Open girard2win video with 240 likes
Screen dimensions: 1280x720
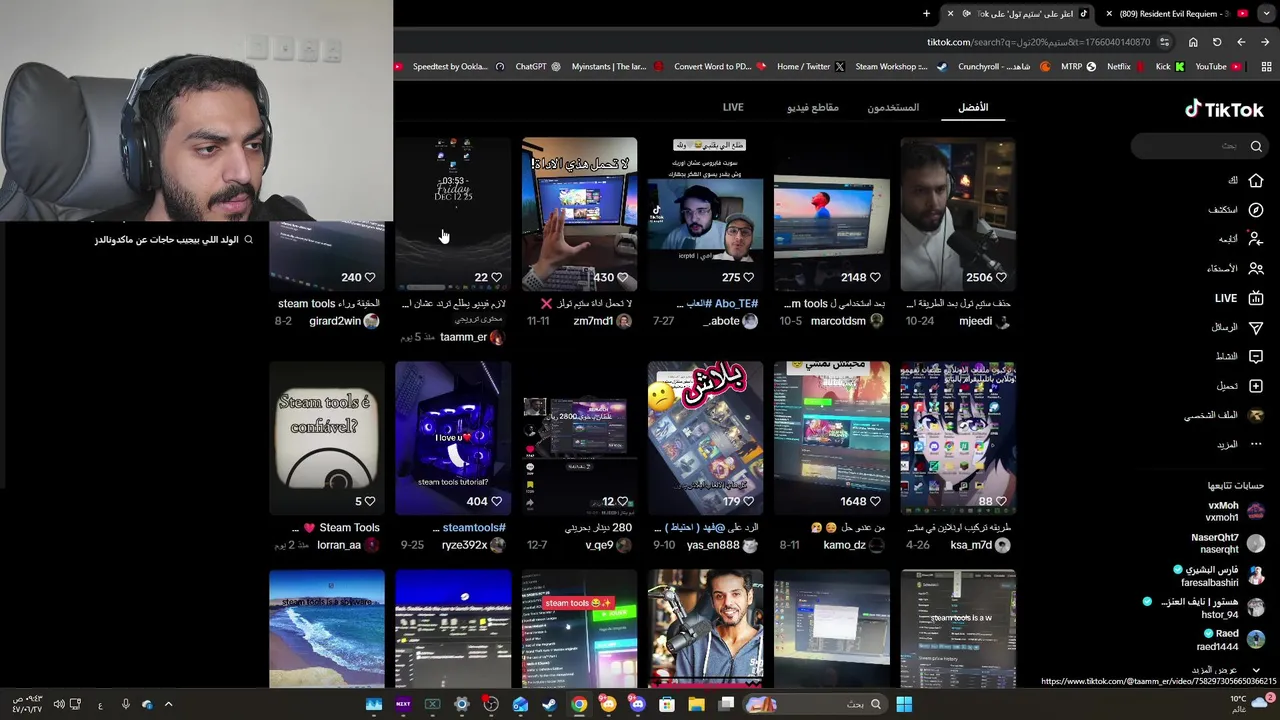pyautogui.click(x=327, y=255)
